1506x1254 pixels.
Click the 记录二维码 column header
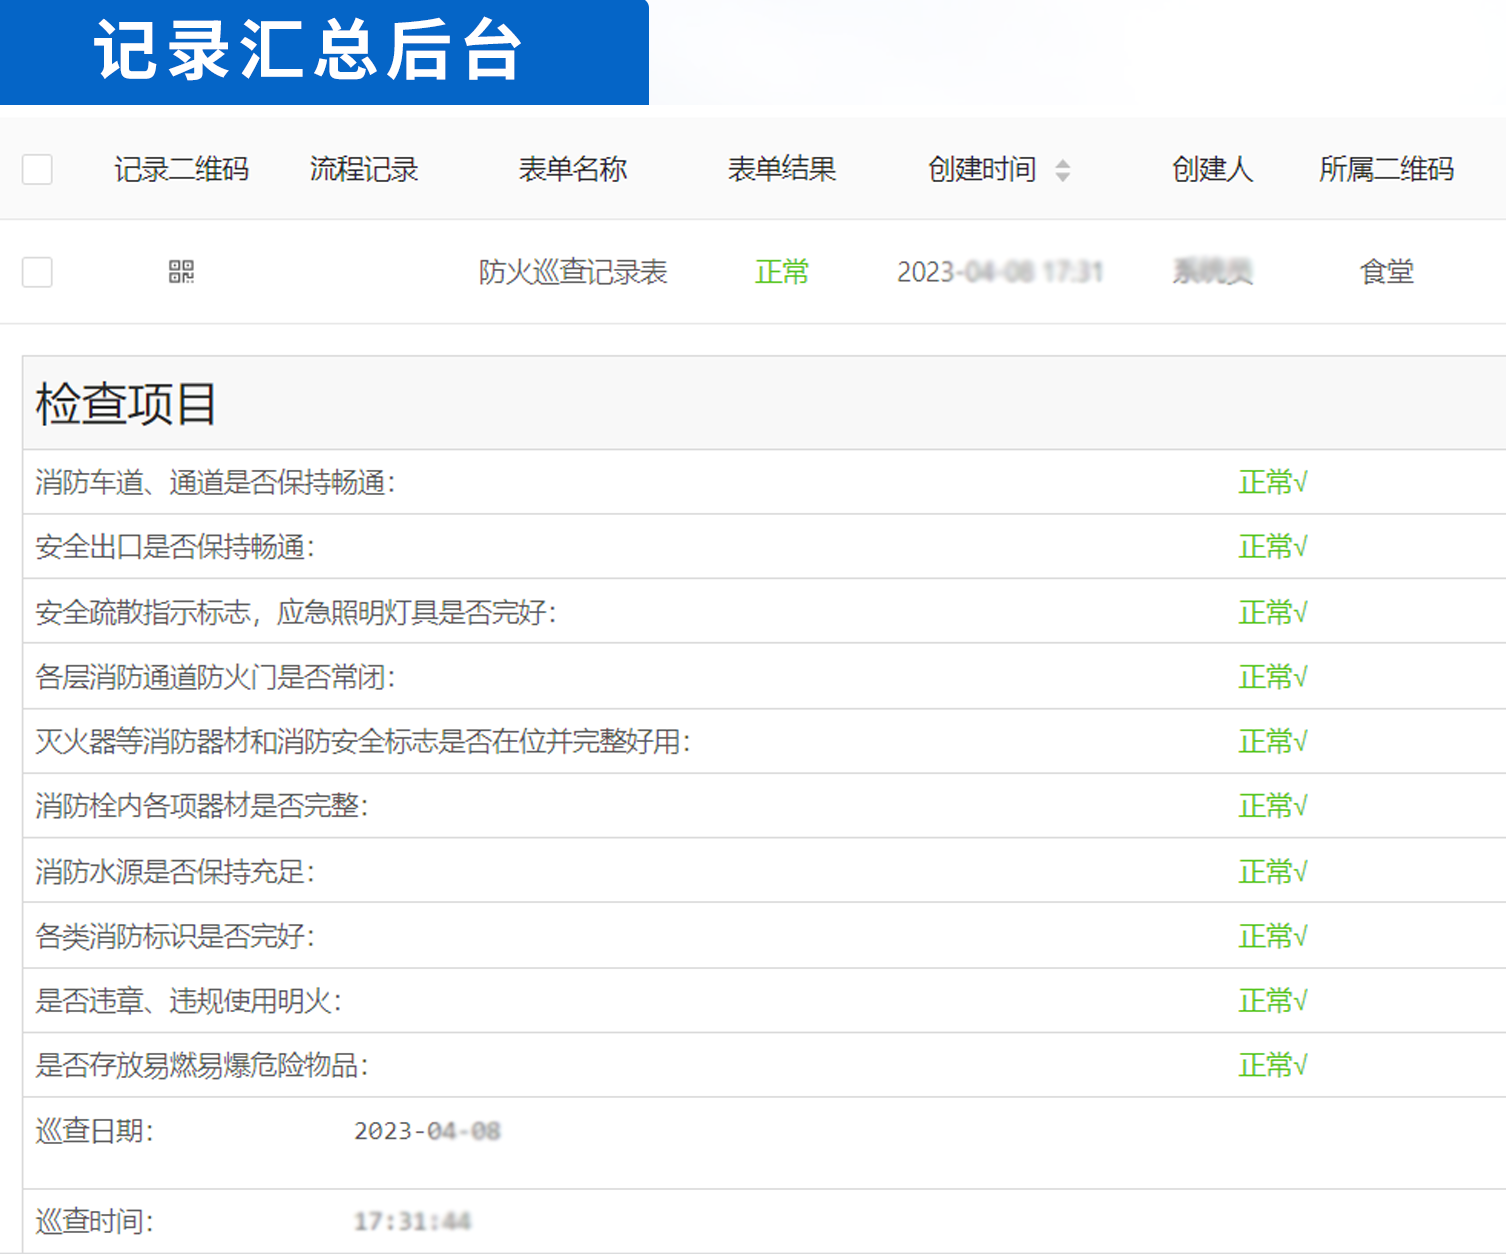pos(182,169)
